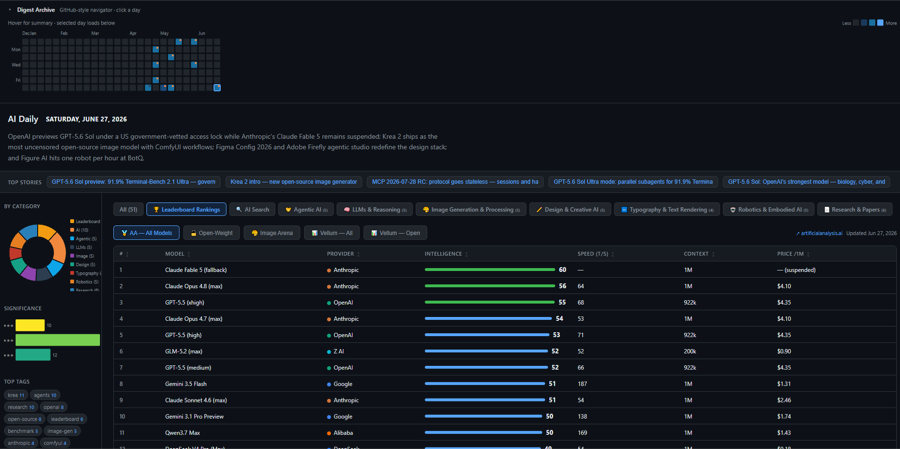Select the highlighted June 27 day cell

coord(217,88)
